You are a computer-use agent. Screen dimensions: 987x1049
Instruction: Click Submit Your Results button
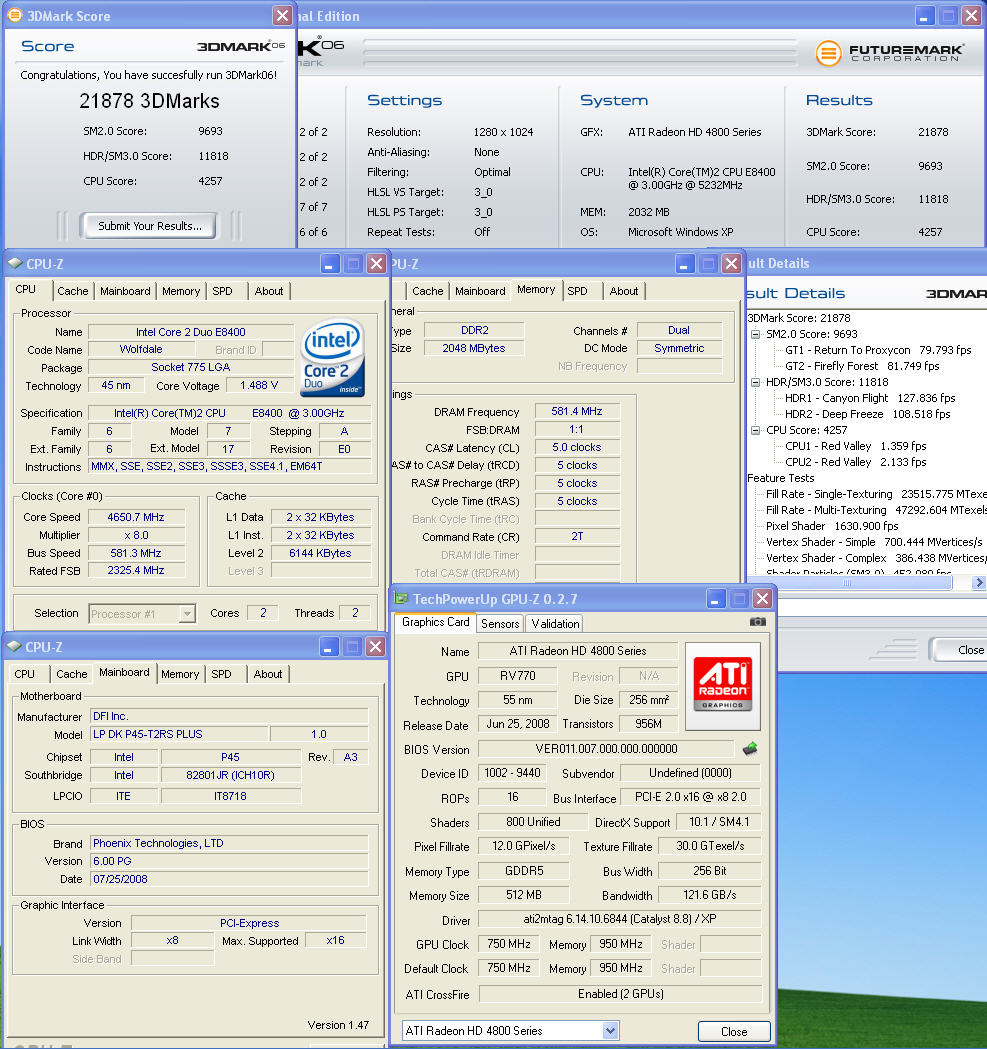[149, 226]
